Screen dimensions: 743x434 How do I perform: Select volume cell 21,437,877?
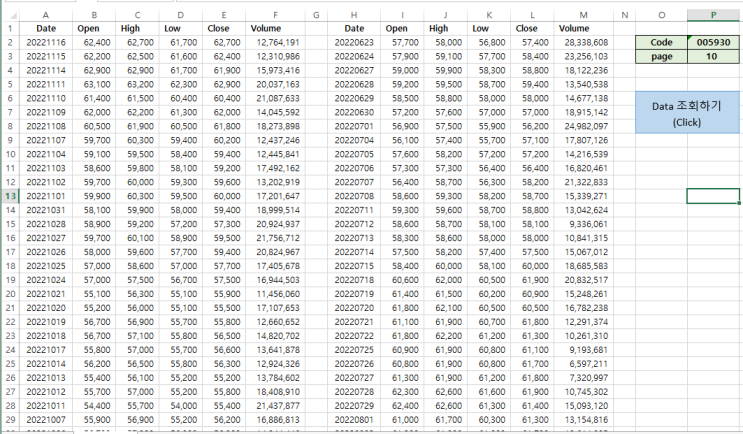tap(275, 406)
